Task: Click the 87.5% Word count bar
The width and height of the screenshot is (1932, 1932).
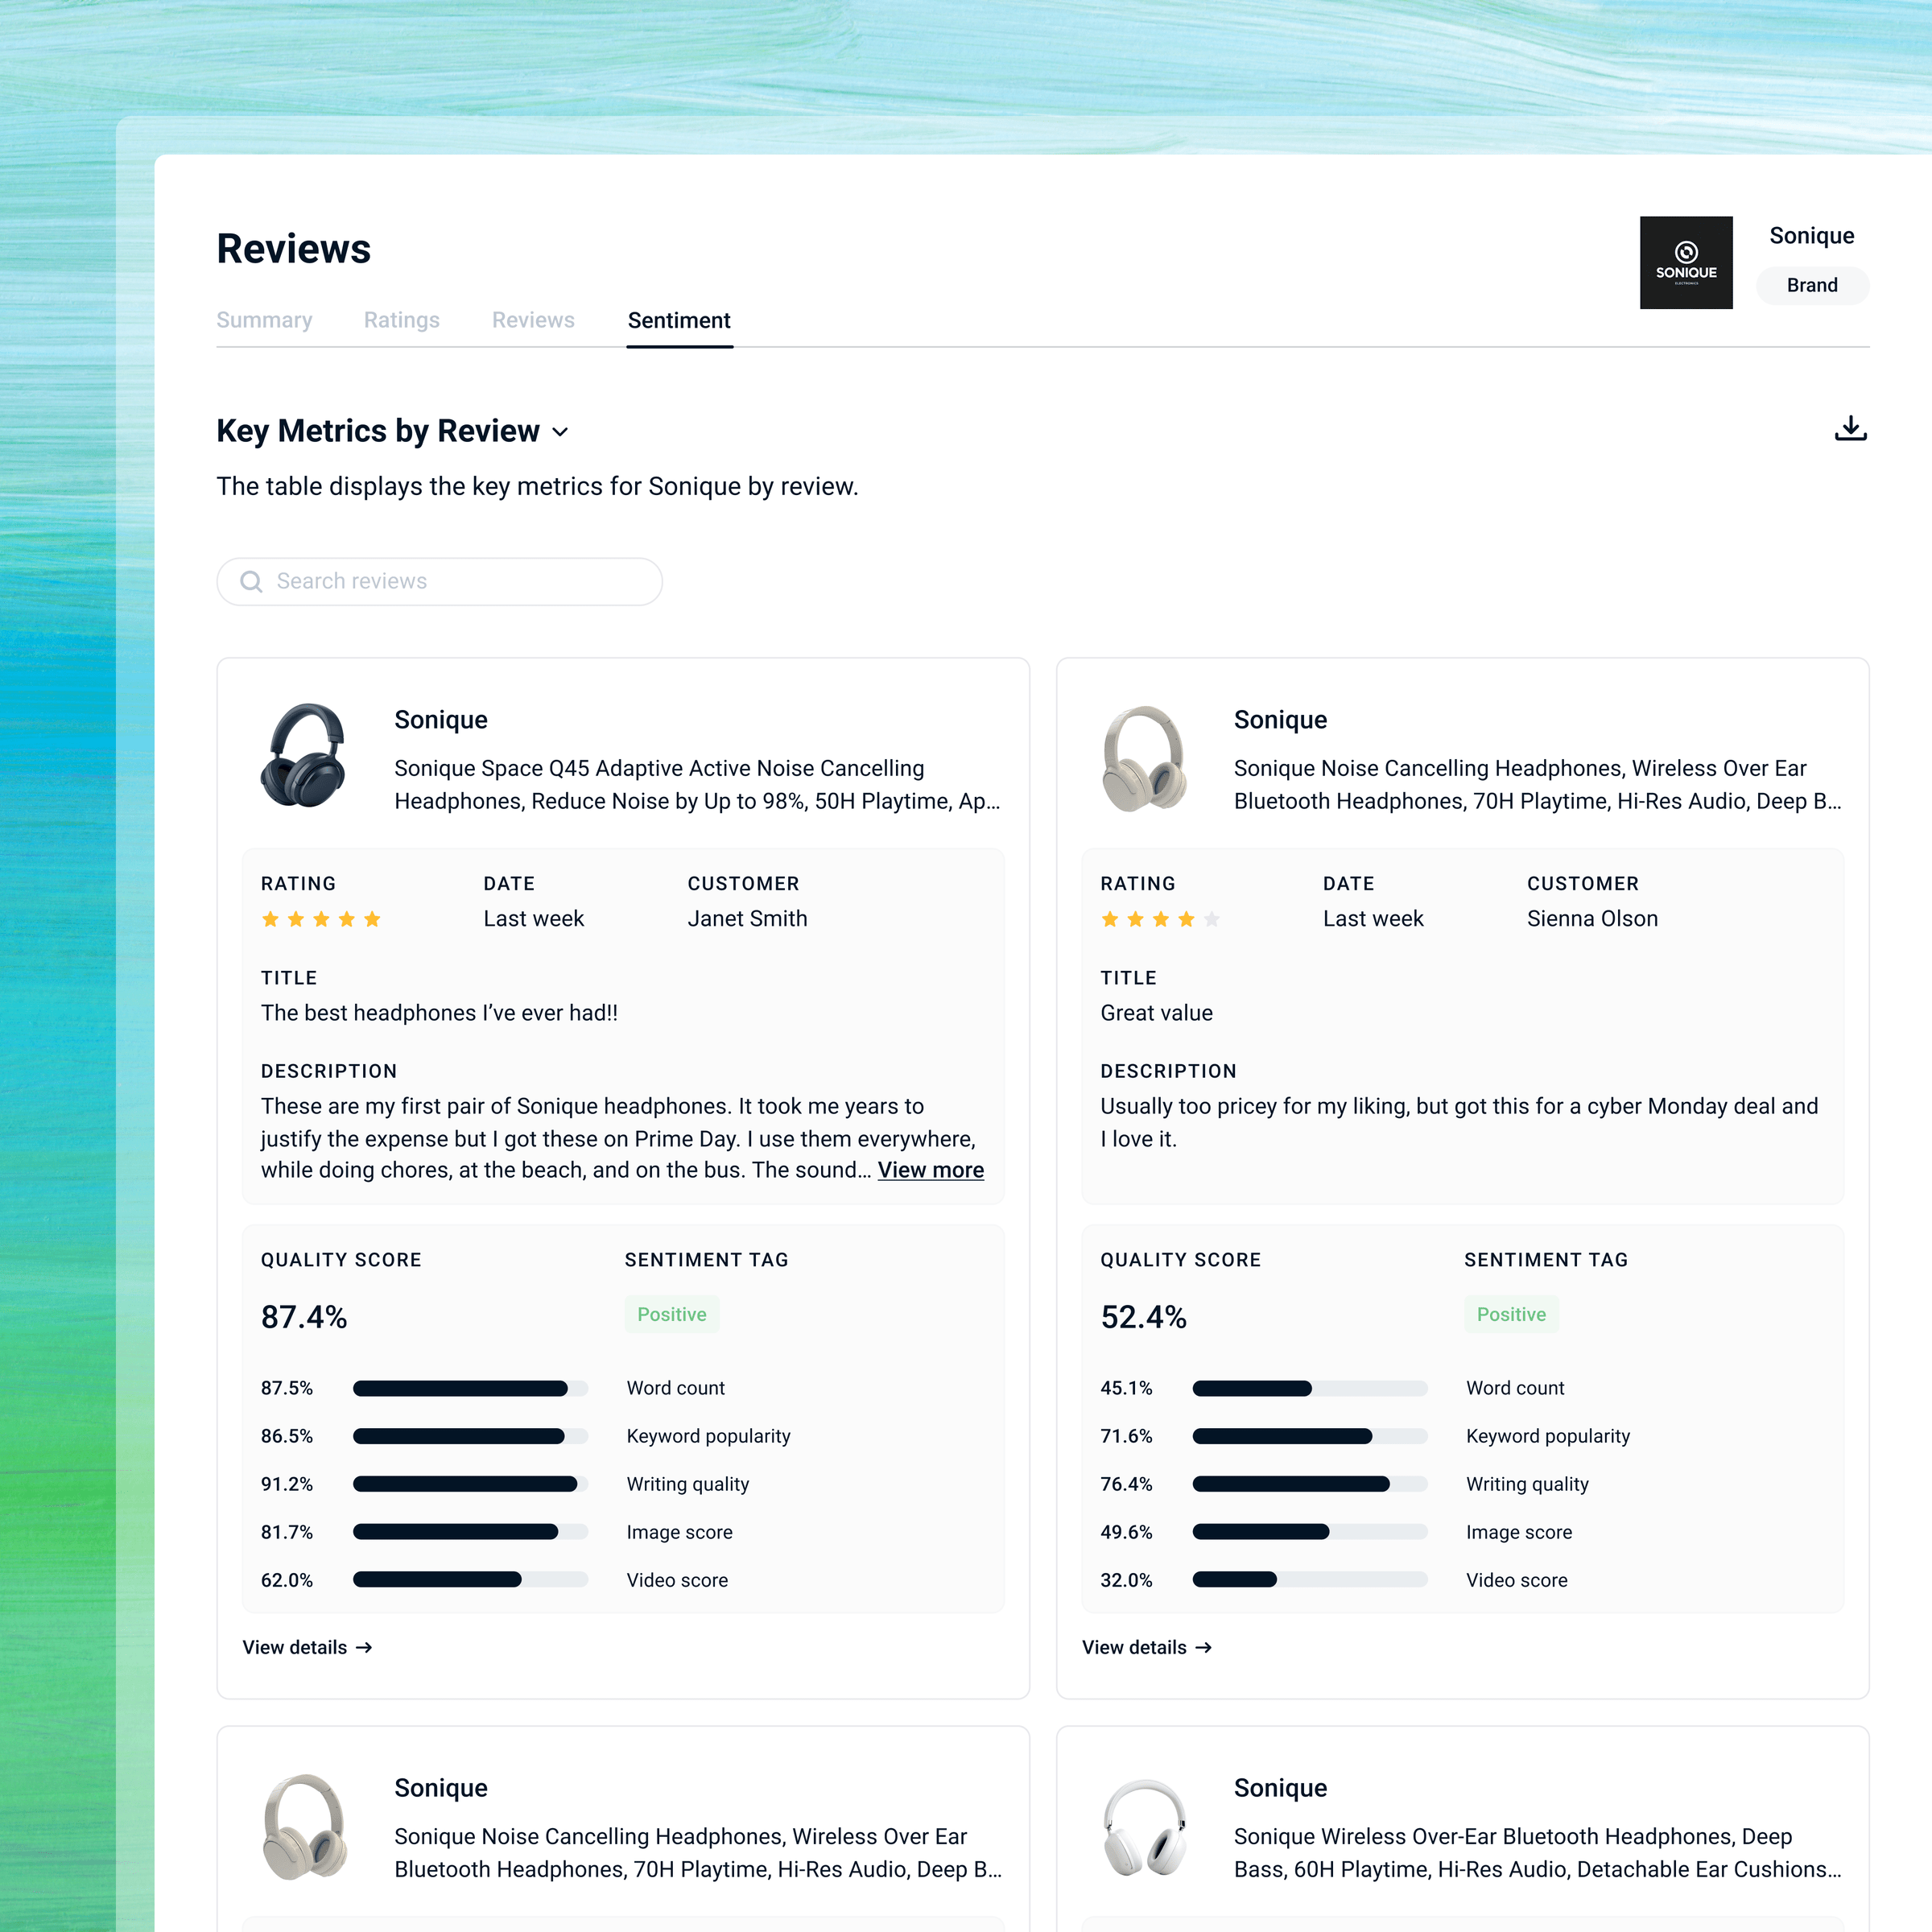Action: (470, 1388)
